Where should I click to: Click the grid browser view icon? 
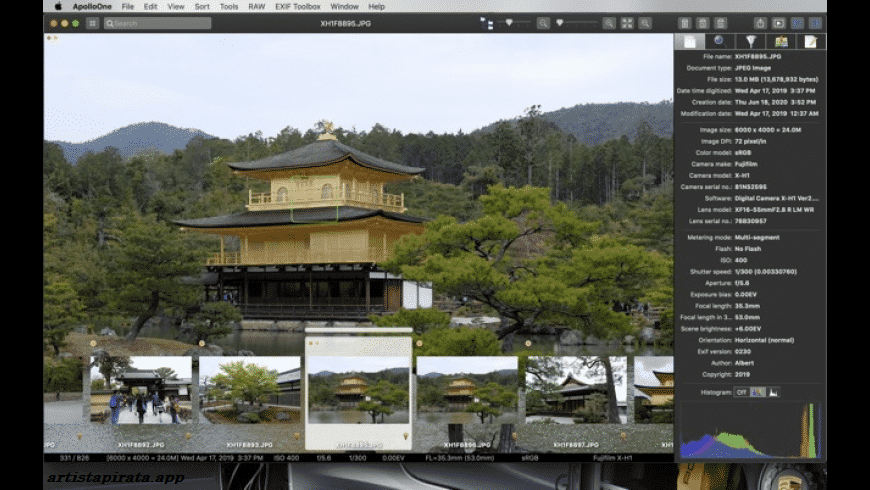(93, 23)
